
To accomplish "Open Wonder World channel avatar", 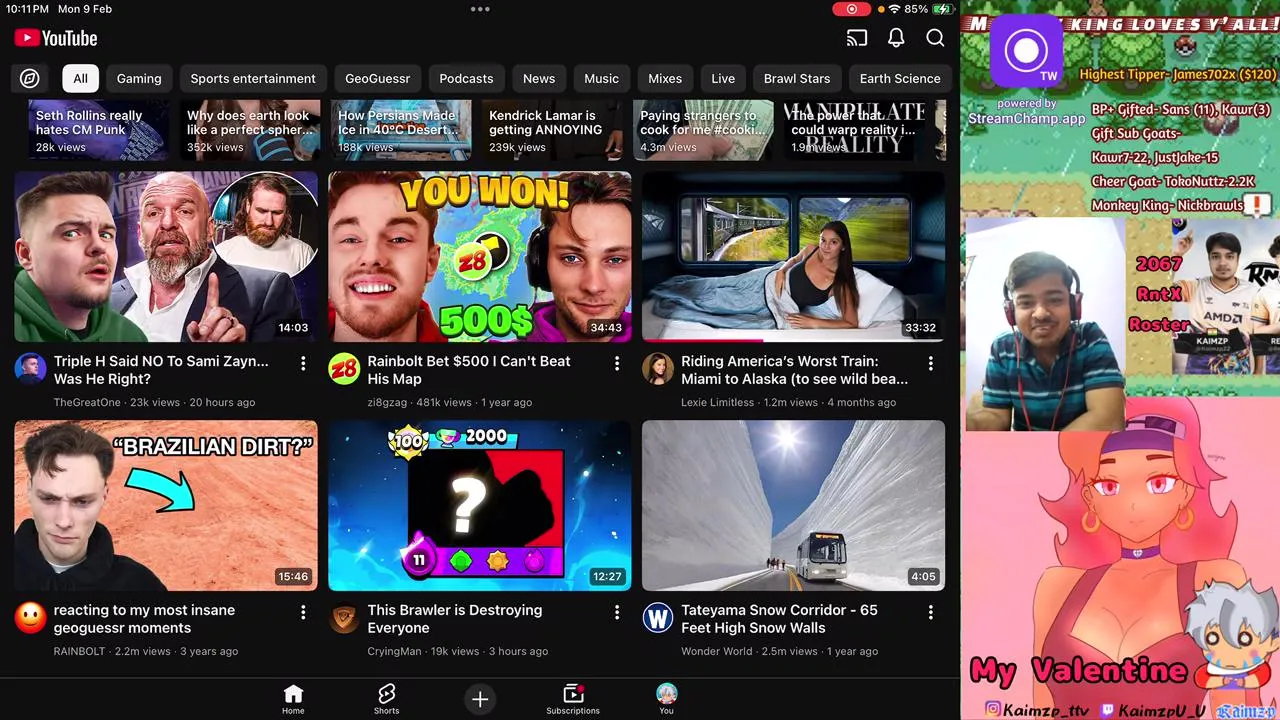I will 658,618.
